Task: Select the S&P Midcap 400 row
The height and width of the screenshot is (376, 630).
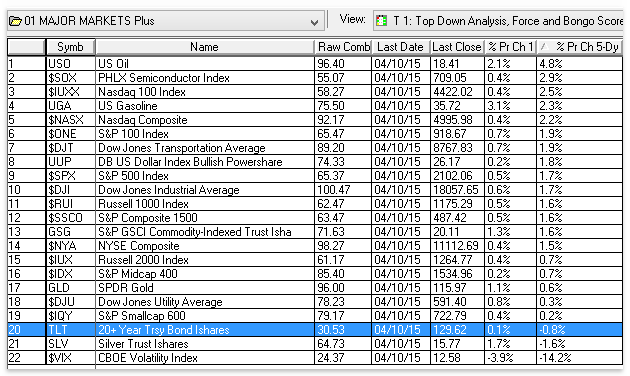Action: 315,274
